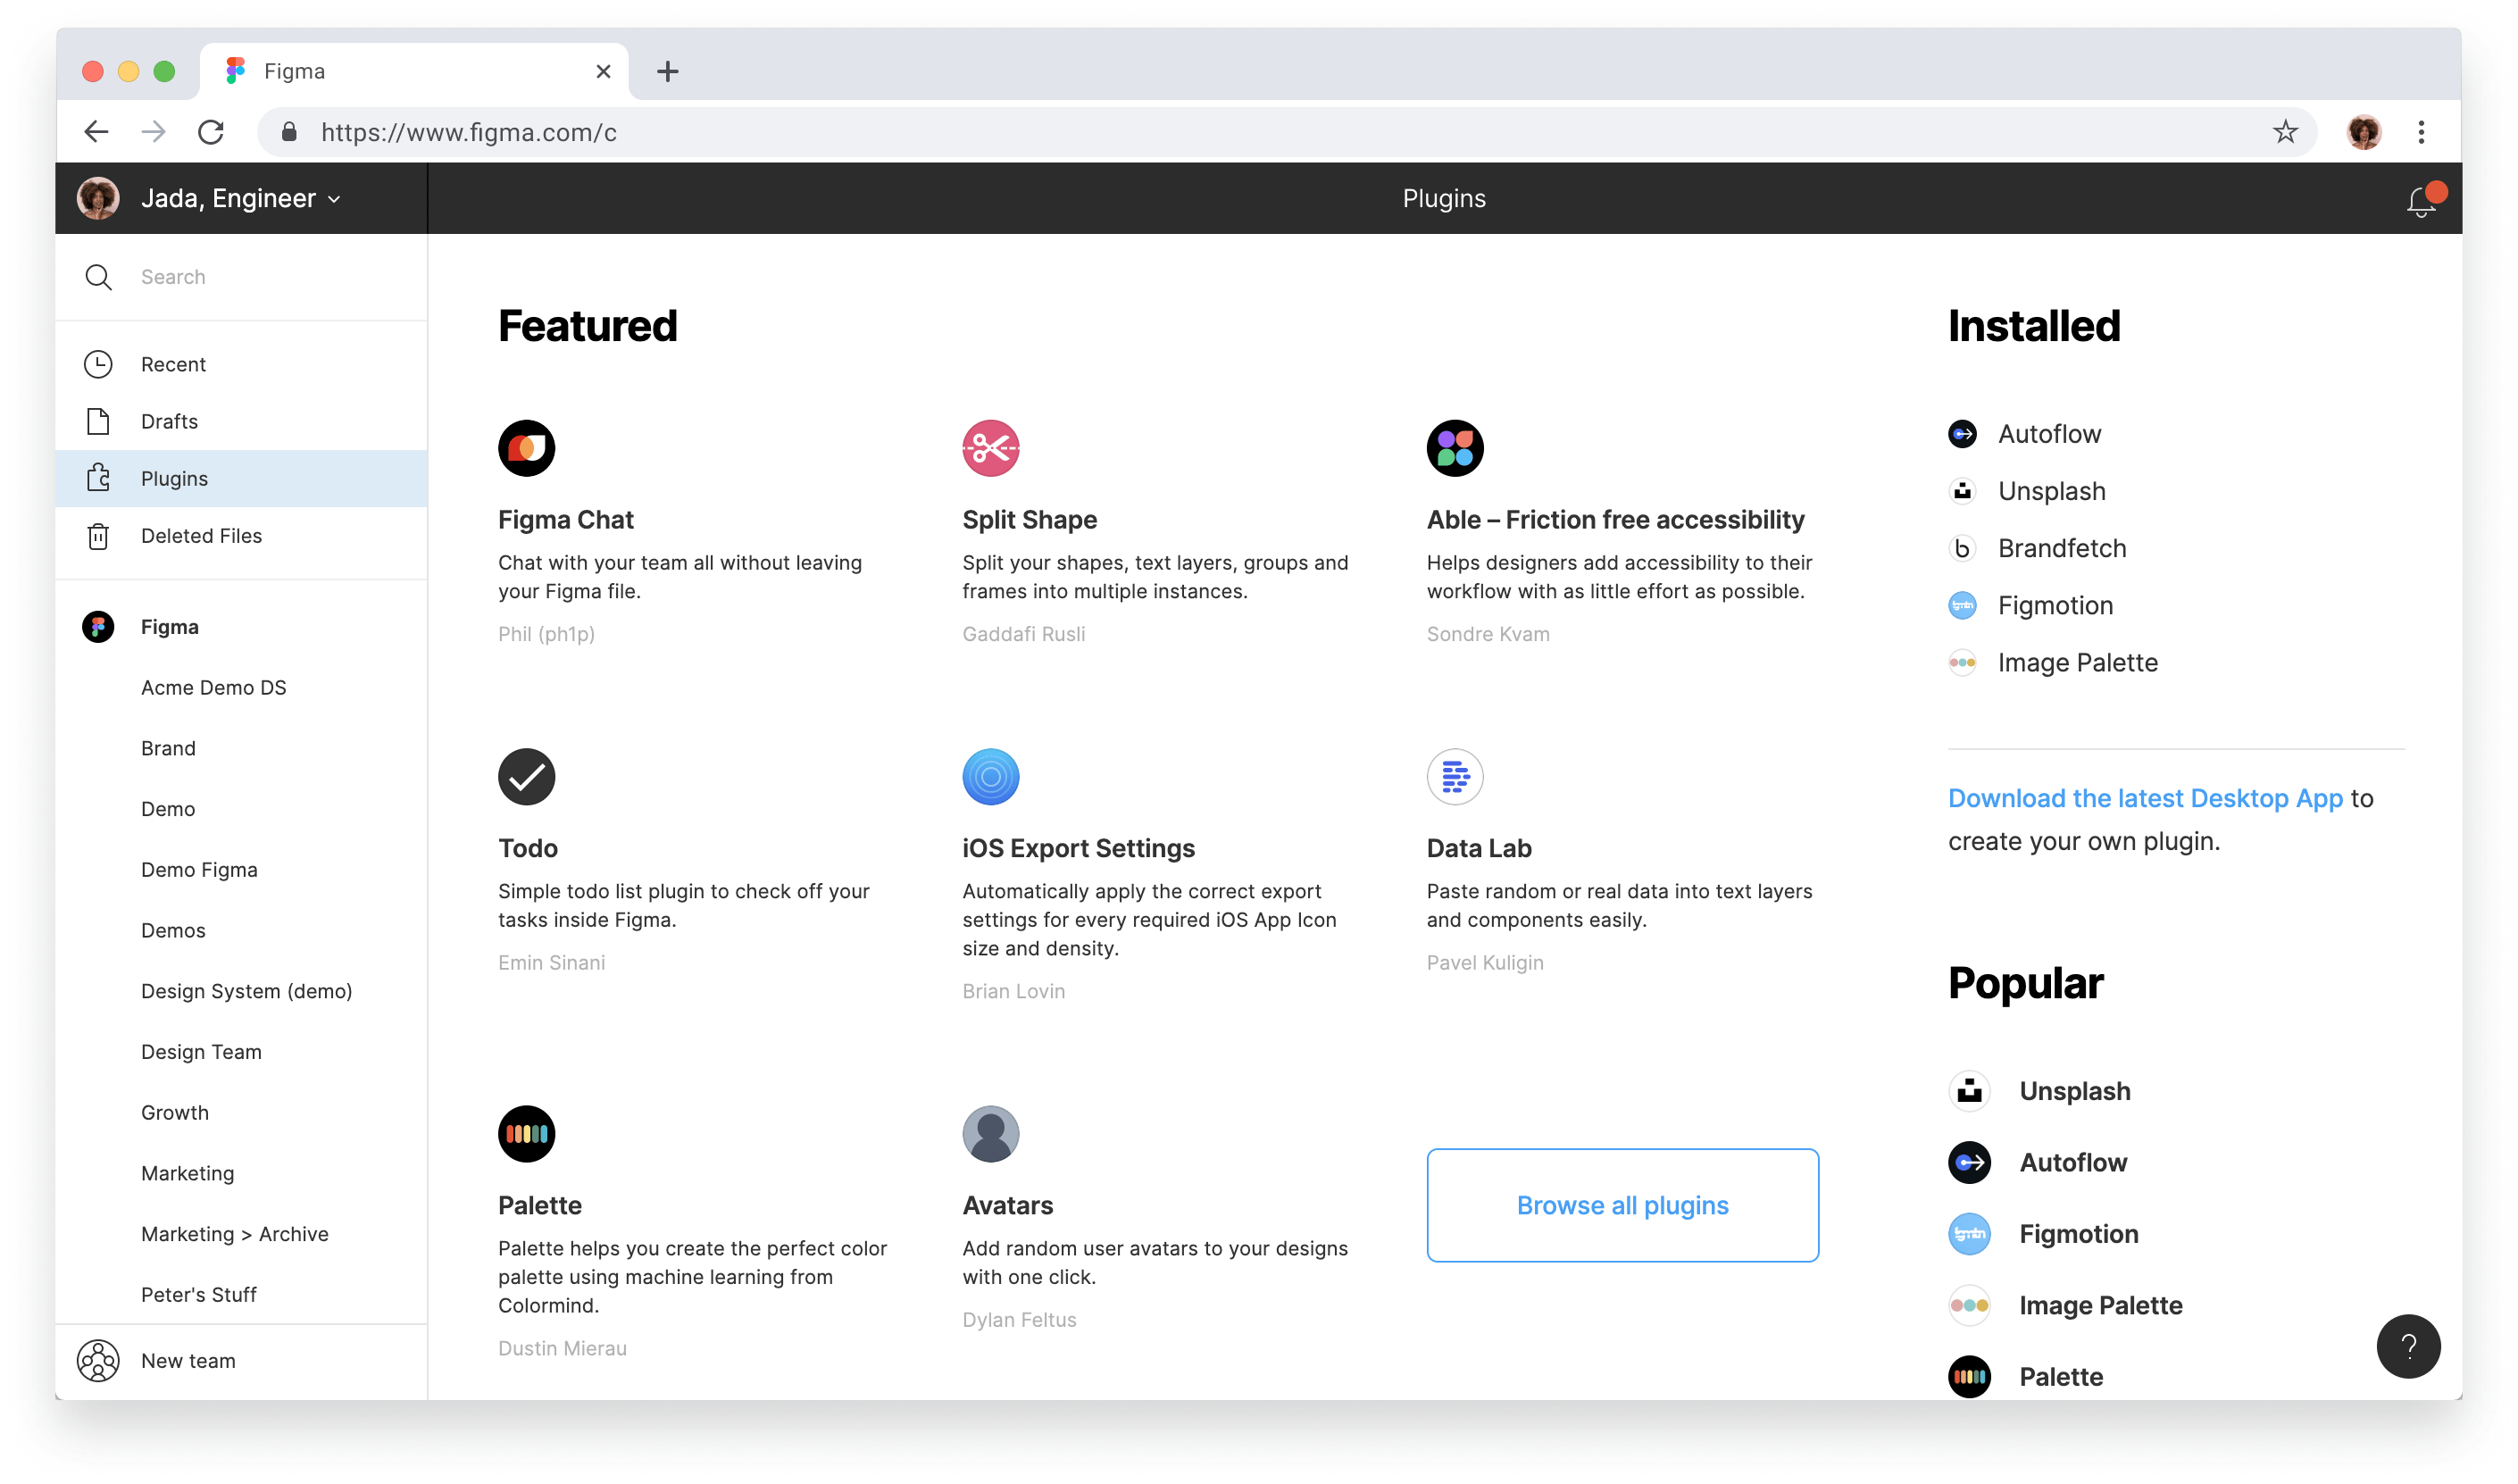Screen dimensions: 2518x1484
Task: Open the Figma Chat plugin
Action: coord(527,448)
